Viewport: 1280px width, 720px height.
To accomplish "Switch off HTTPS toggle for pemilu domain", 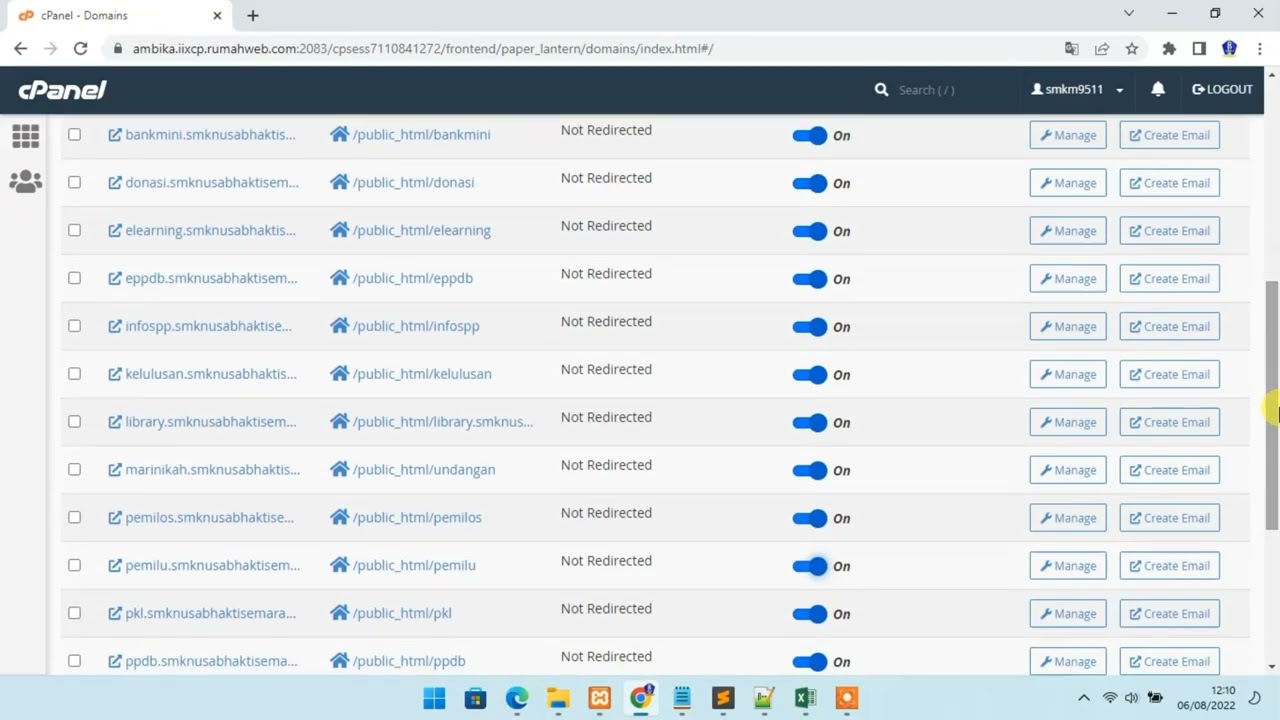I will 809,566.
